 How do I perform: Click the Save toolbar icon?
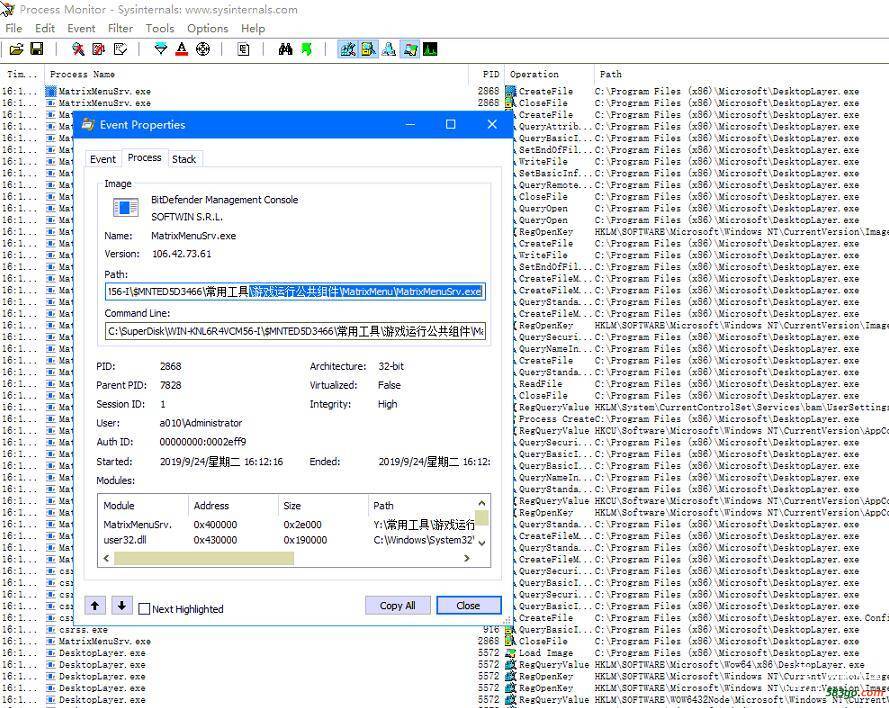(37, 49)
